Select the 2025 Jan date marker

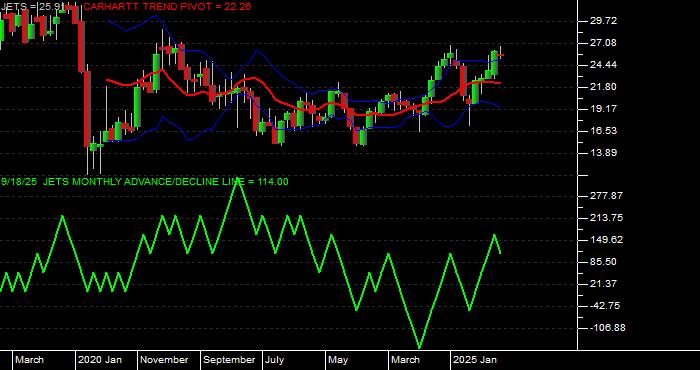475,360
